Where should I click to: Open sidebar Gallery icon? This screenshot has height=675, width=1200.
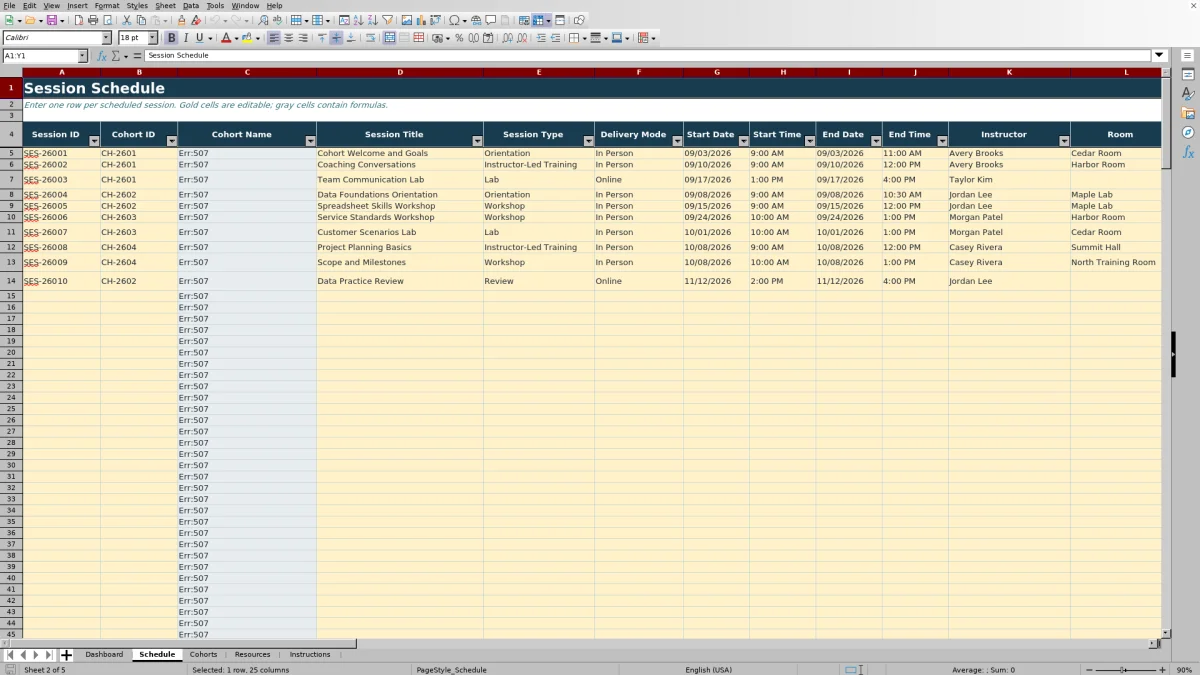click(x=1188, y=113)
